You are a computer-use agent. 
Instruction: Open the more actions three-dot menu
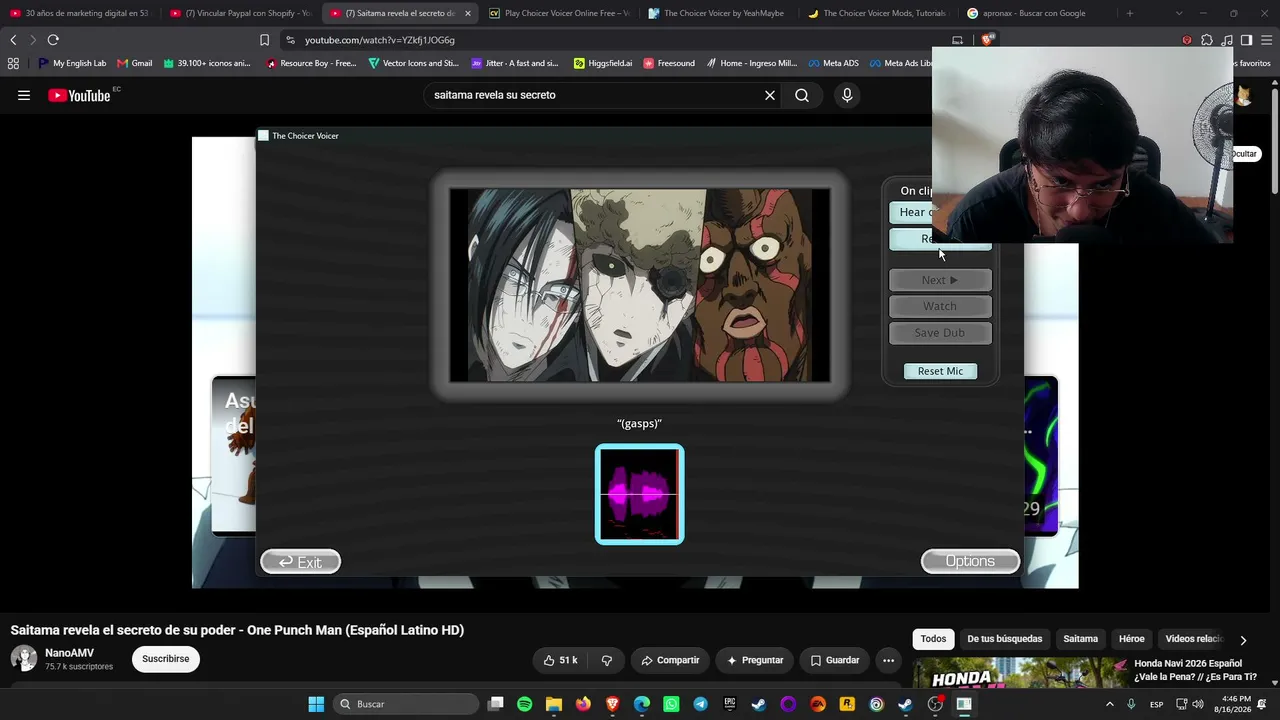coord(888,660)
